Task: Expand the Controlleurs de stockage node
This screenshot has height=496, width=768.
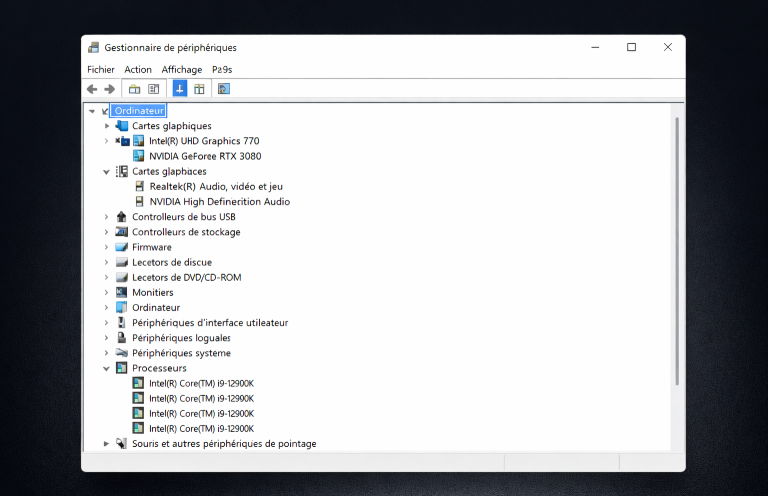Action: pos(107,232)
